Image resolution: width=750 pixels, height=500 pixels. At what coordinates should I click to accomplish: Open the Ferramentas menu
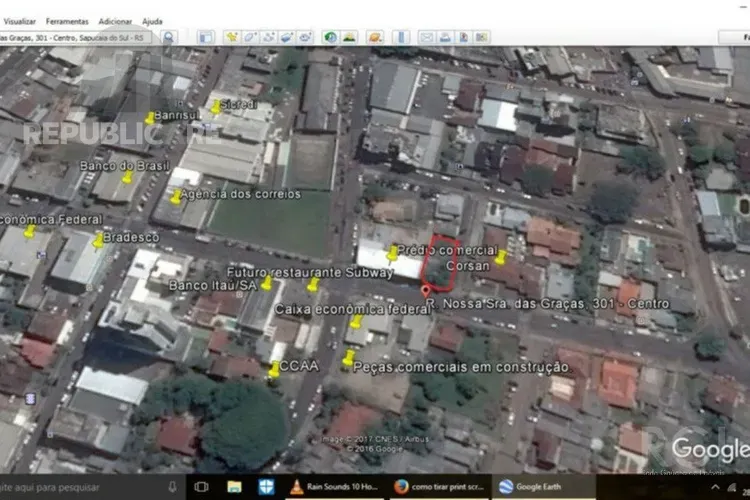tap(66, 21)
